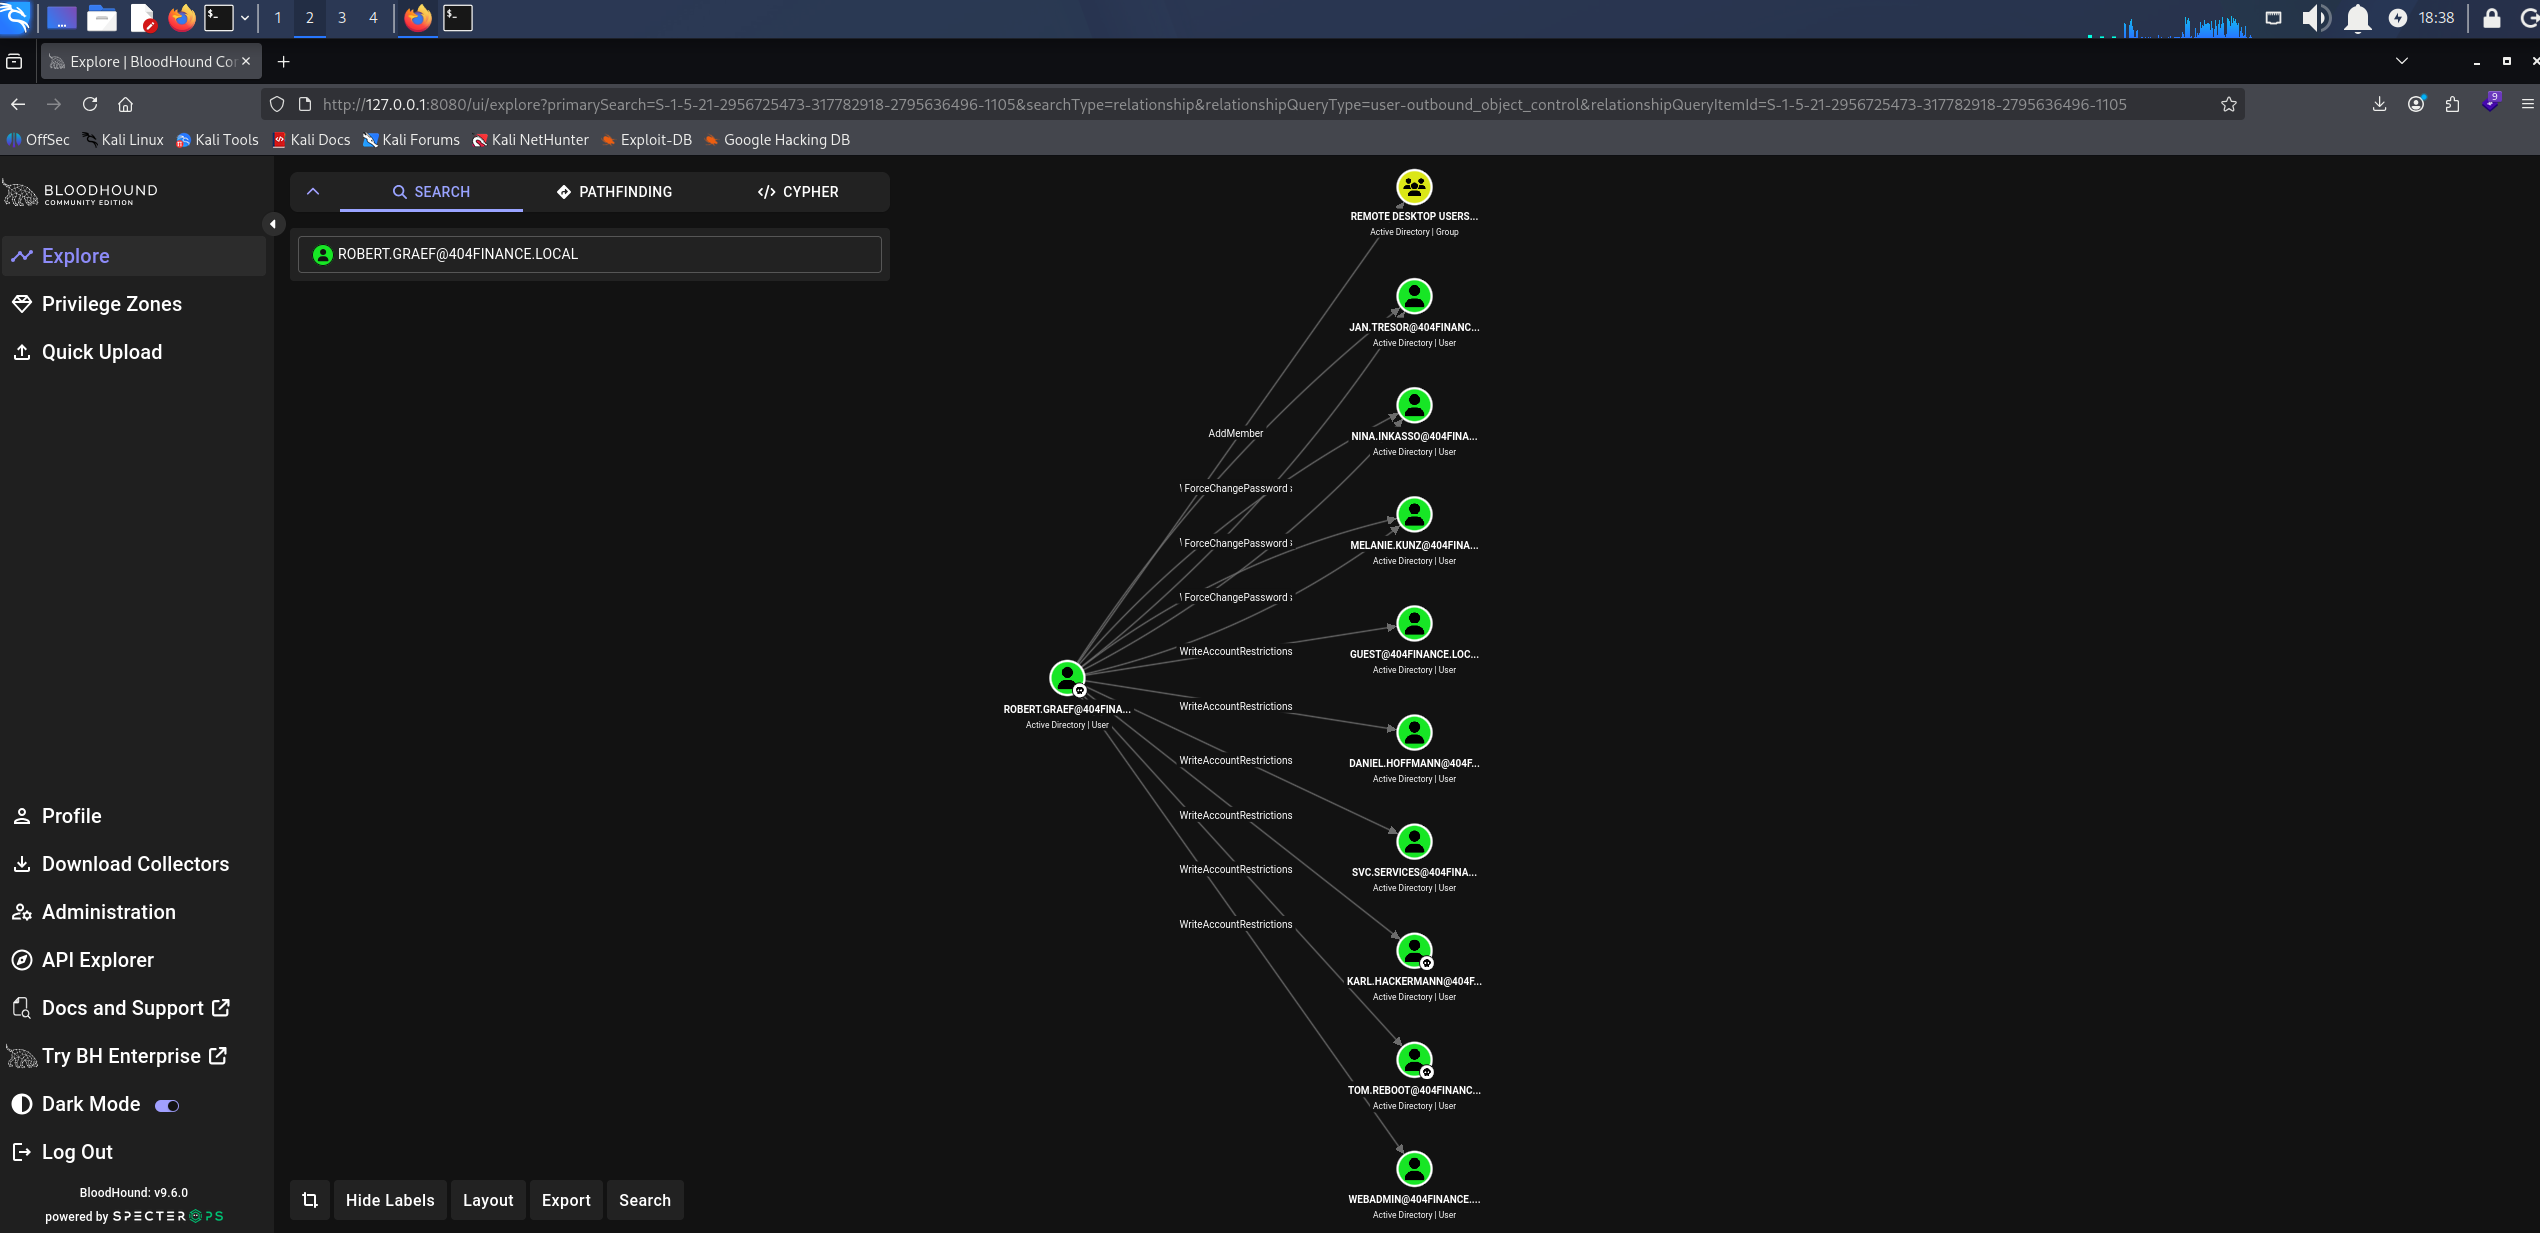Open Privilege Zones in sidebar
The height and width of the screenshot is (1233, 2540).
click(133, 304)
